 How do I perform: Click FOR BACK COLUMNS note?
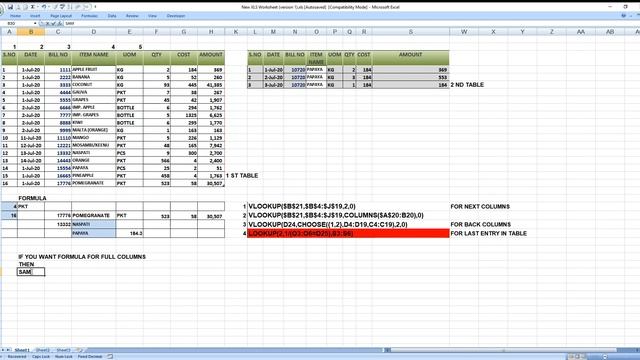point(480,224)
